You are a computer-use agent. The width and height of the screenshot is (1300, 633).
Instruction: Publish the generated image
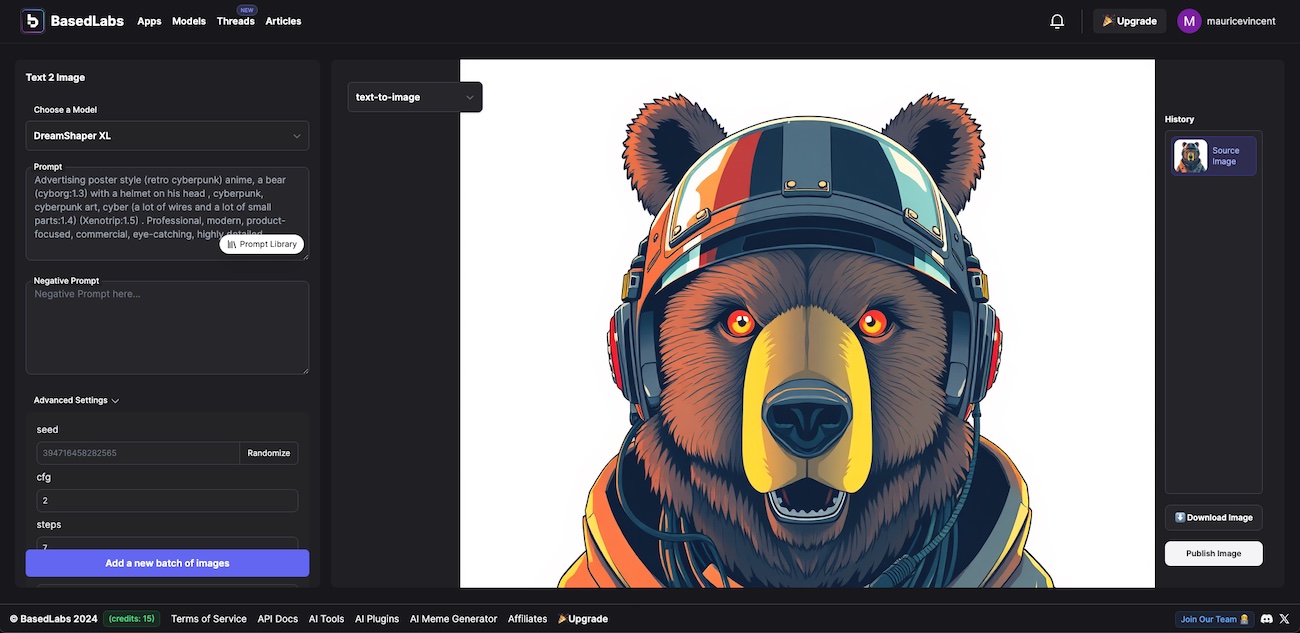(1214, 553)
